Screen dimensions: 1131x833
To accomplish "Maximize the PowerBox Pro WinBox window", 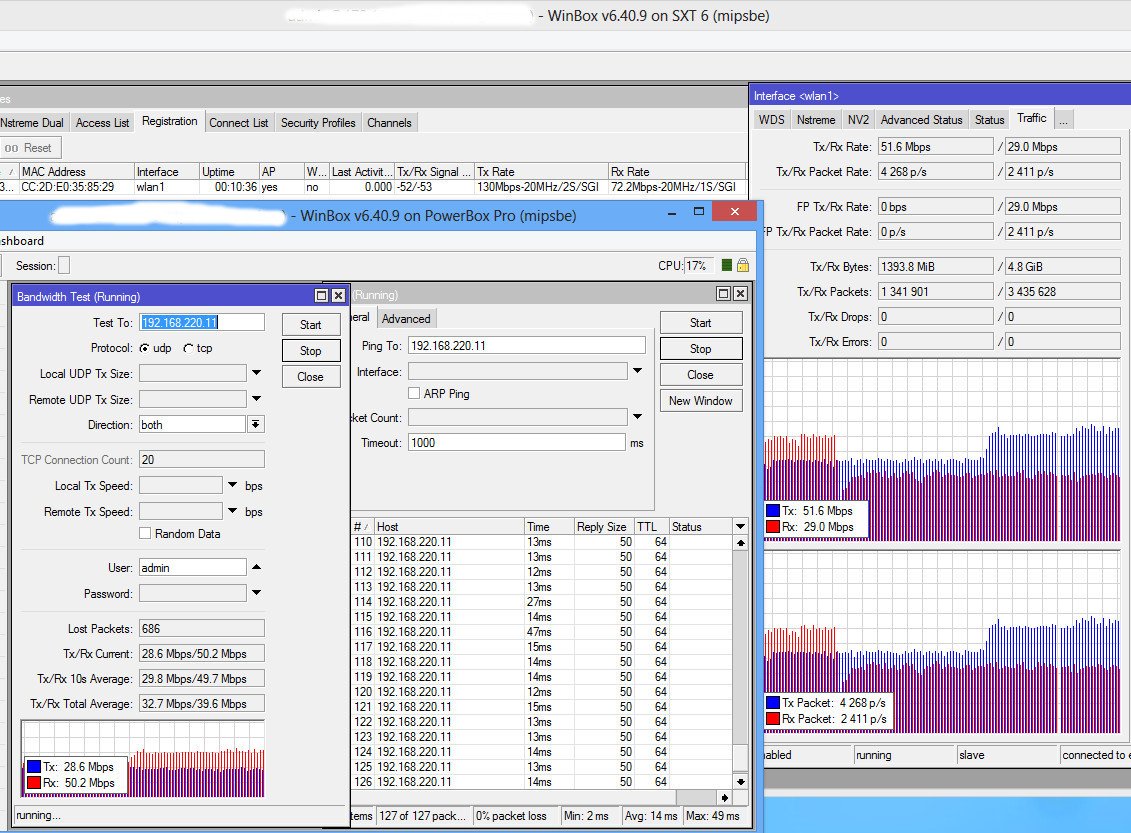I will (698, 211).
